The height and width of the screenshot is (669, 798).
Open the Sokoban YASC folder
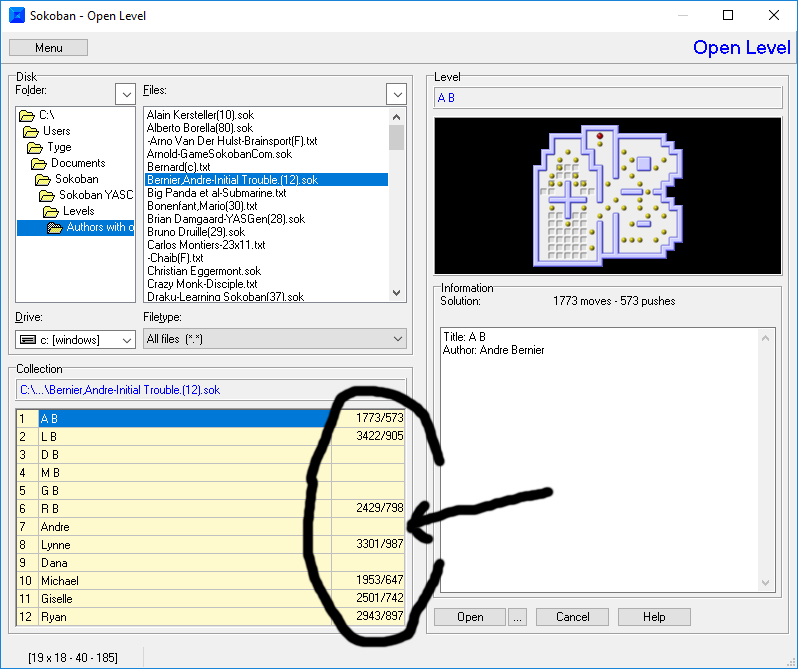click(x=95, y=195)
